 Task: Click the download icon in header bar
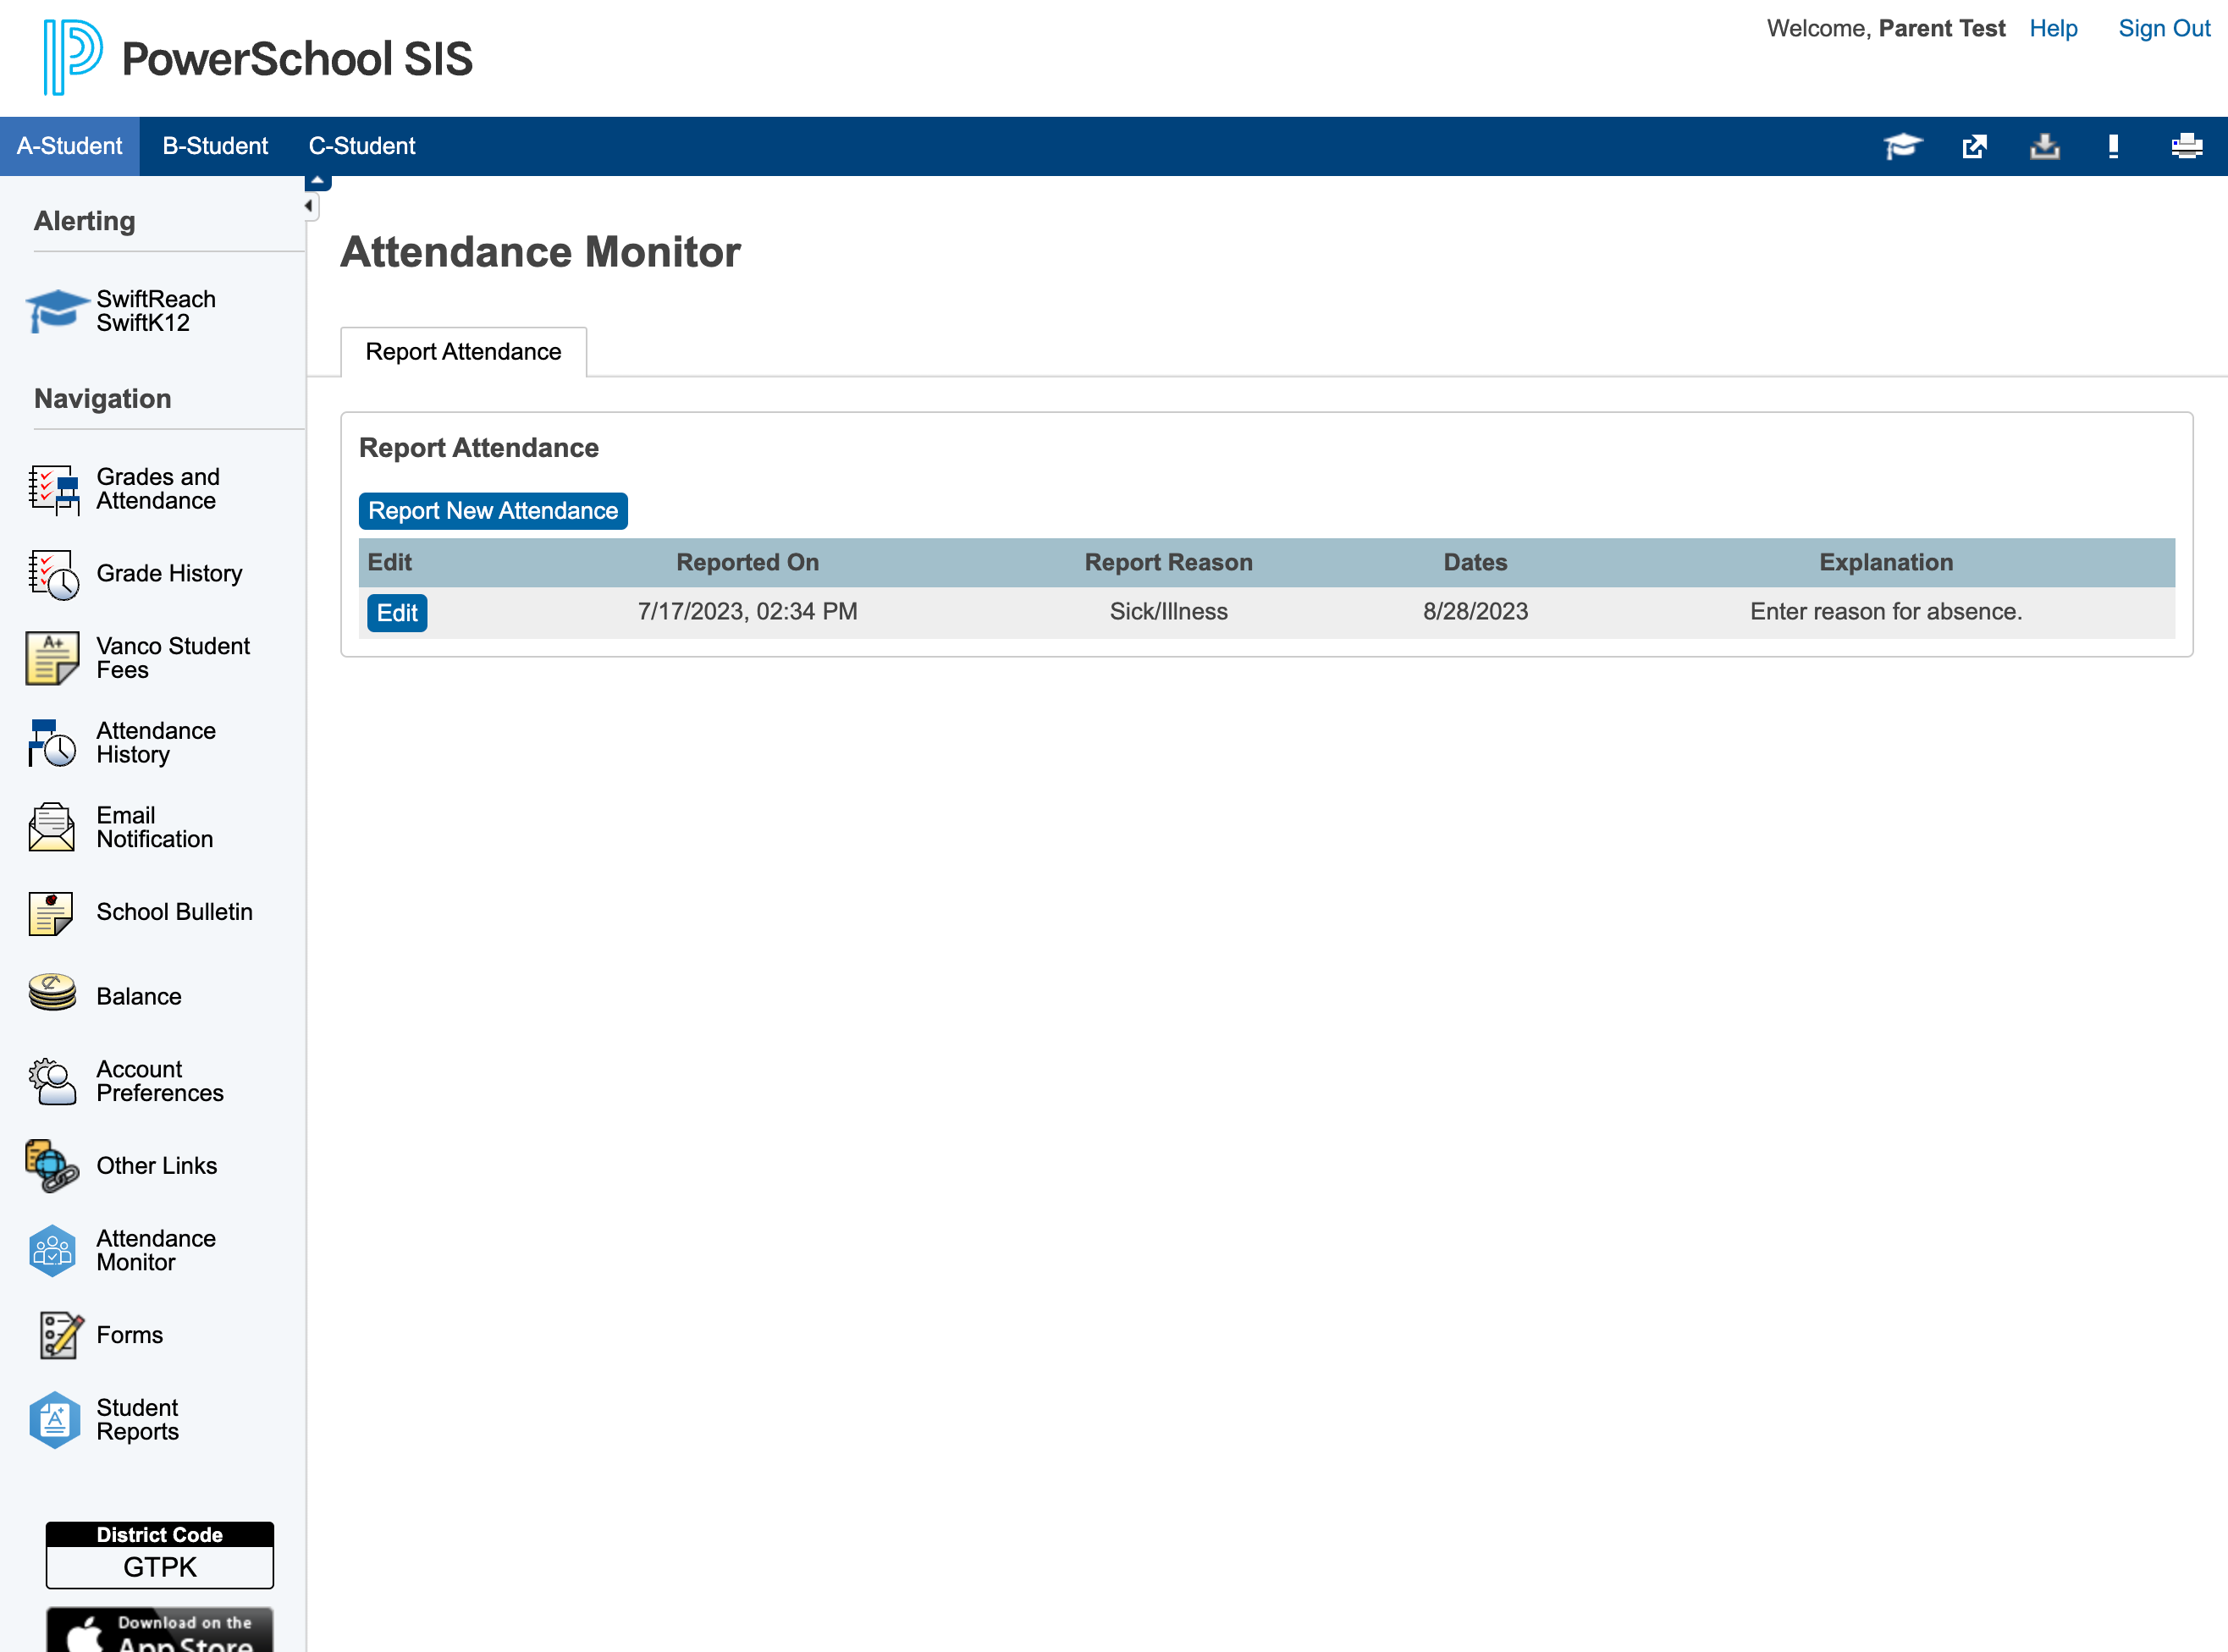[2045, 146]
